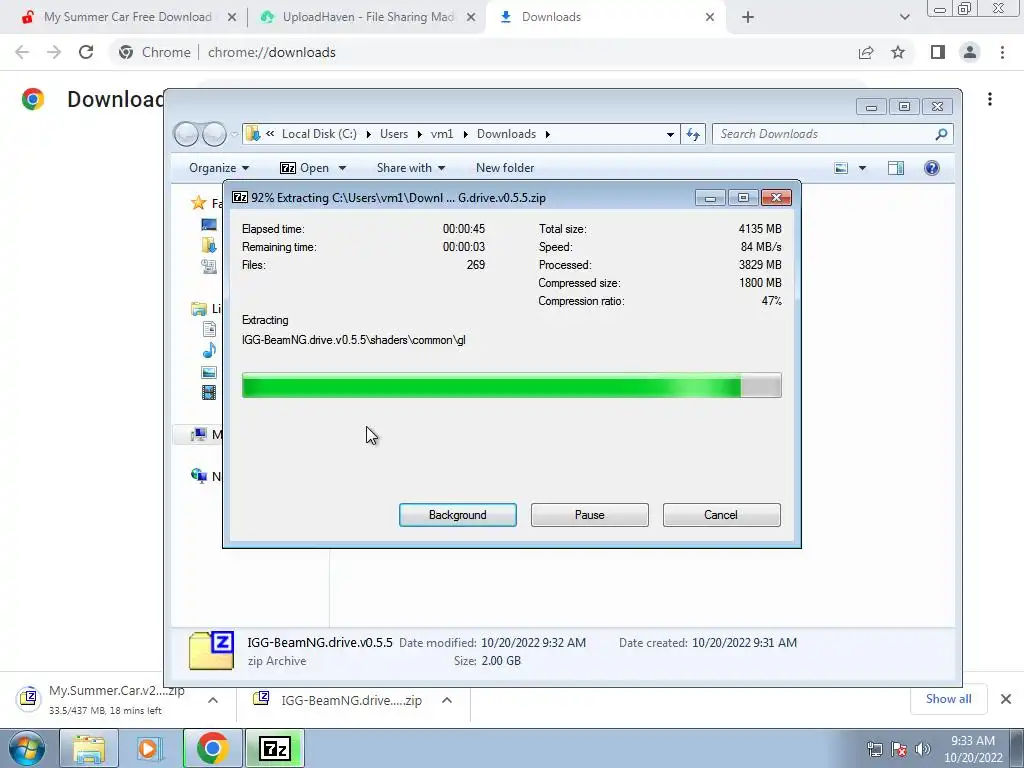This screenshot has height=768, width=1024.
Task: Click Libraries icon in sidebar
Action: pyautogui.click(x=199, y=308)
